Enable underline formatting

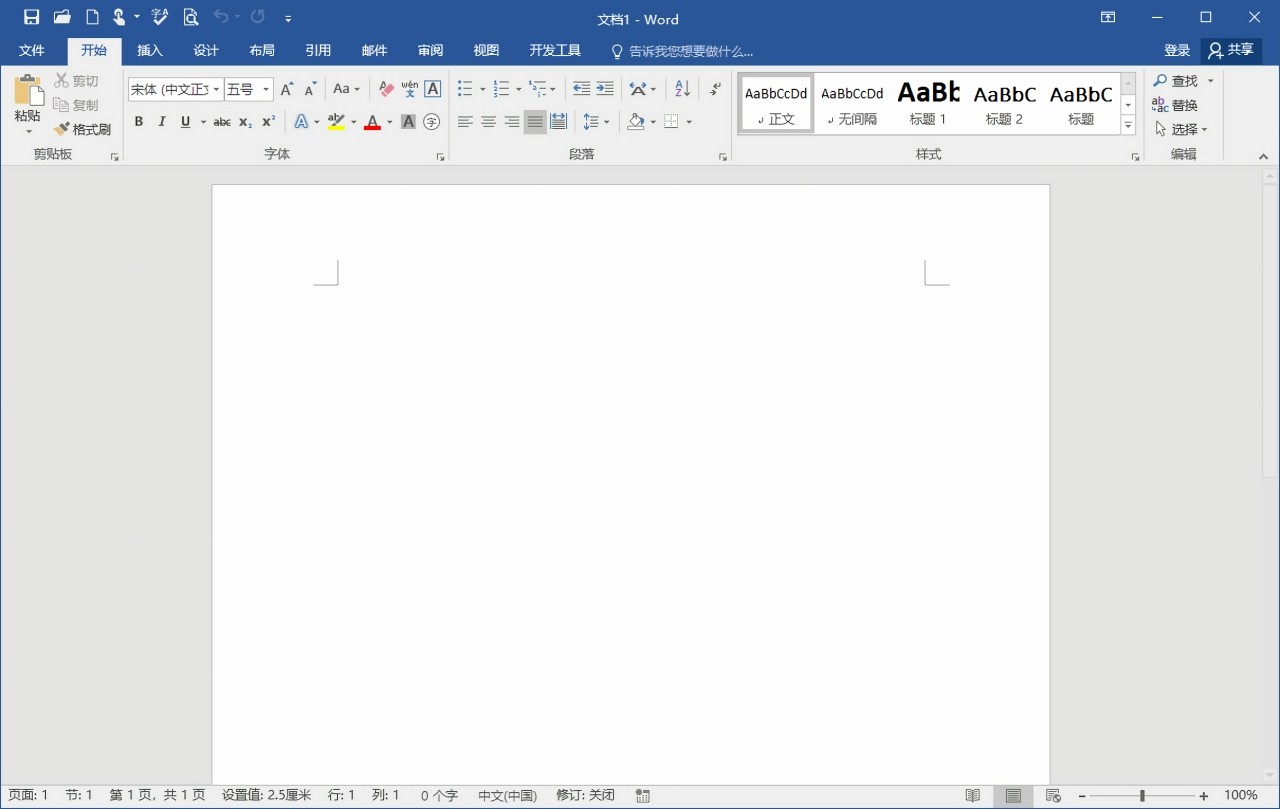(x=184, y=122)
